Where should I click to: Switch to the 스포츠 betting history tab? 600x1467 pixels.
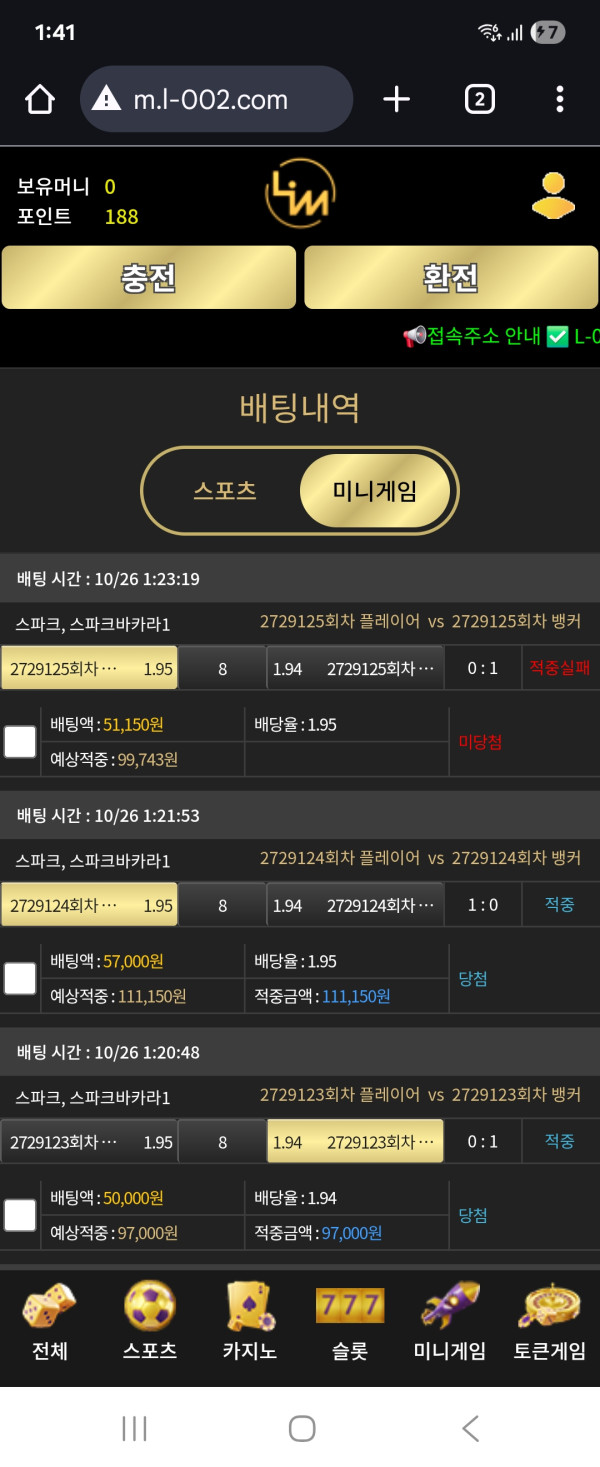click(225, 491)
